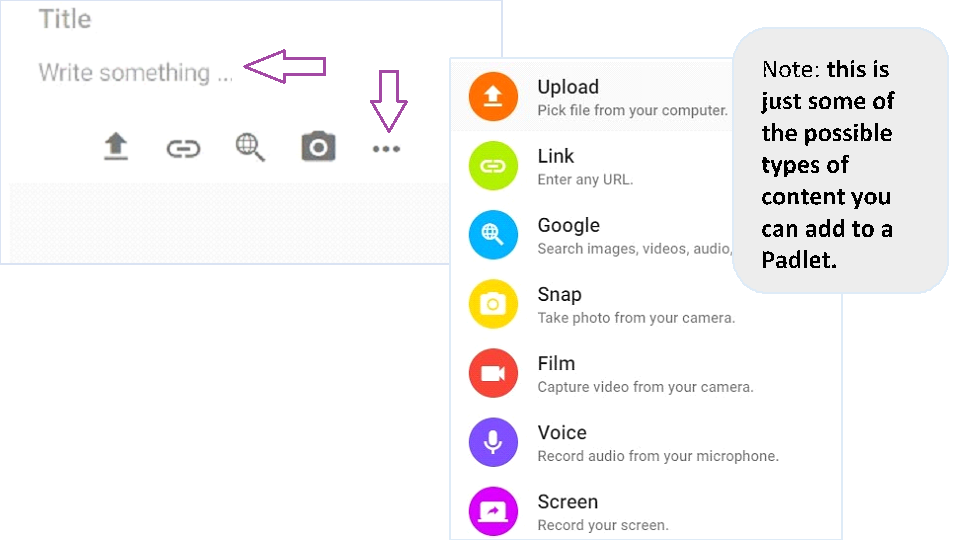Click the orange Upload circle icon

[x=493, y=96]
